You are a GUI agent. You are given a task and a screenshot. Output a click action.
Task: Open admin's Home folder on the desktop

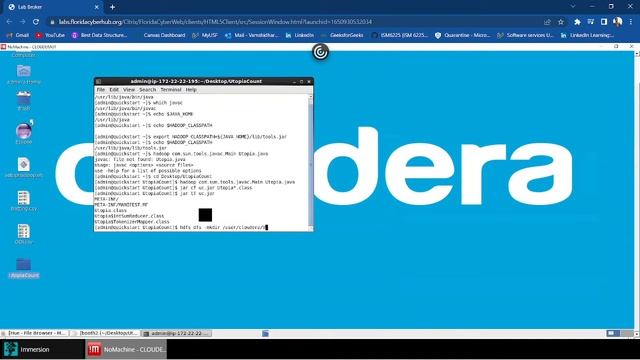[x=24, y=73]
